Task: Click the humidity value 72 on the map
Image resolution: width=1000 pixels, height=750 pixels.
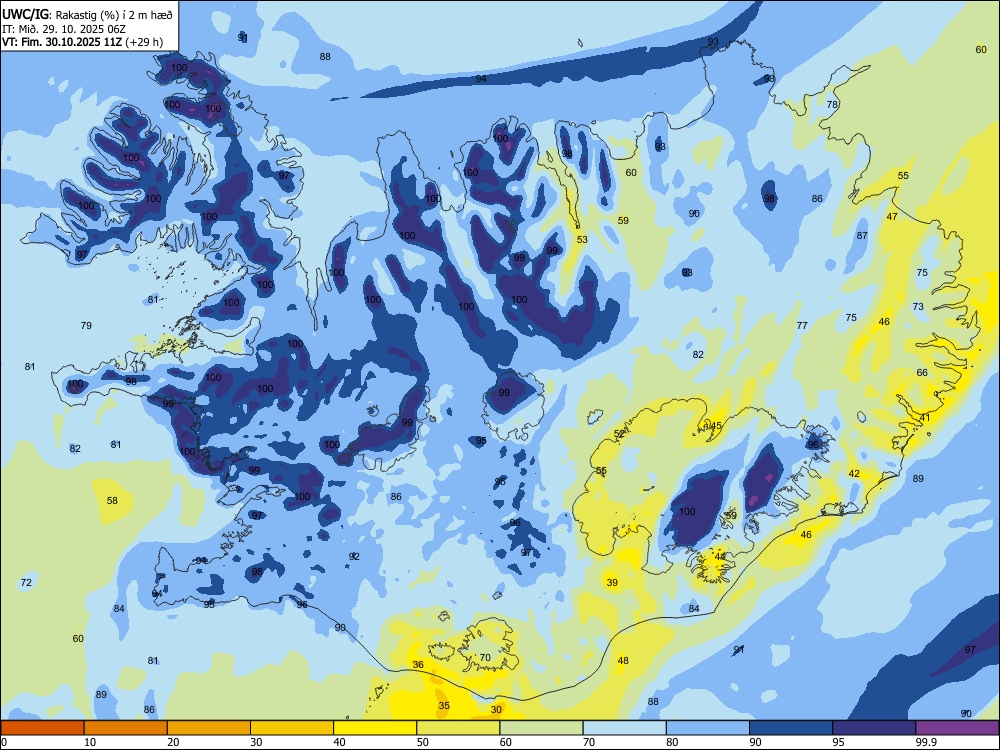Action: [x=26, y=582]
